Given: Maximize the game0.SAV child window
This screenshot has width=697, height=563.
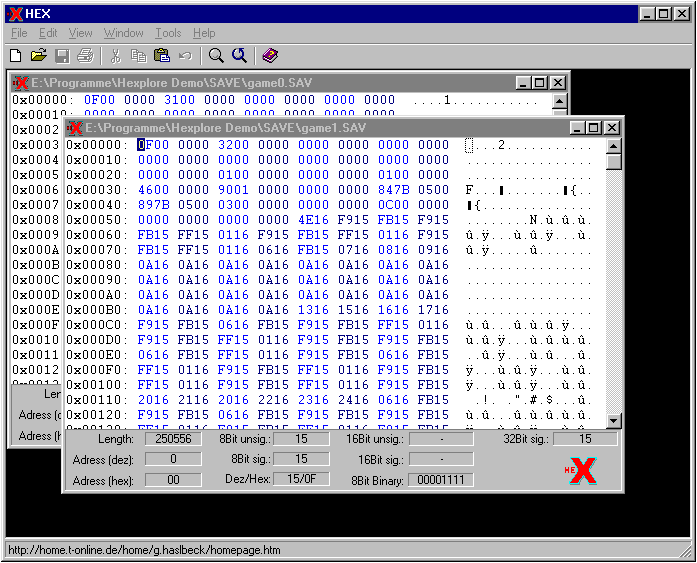Looking at the screenshot, I should [x=539, y=83].
